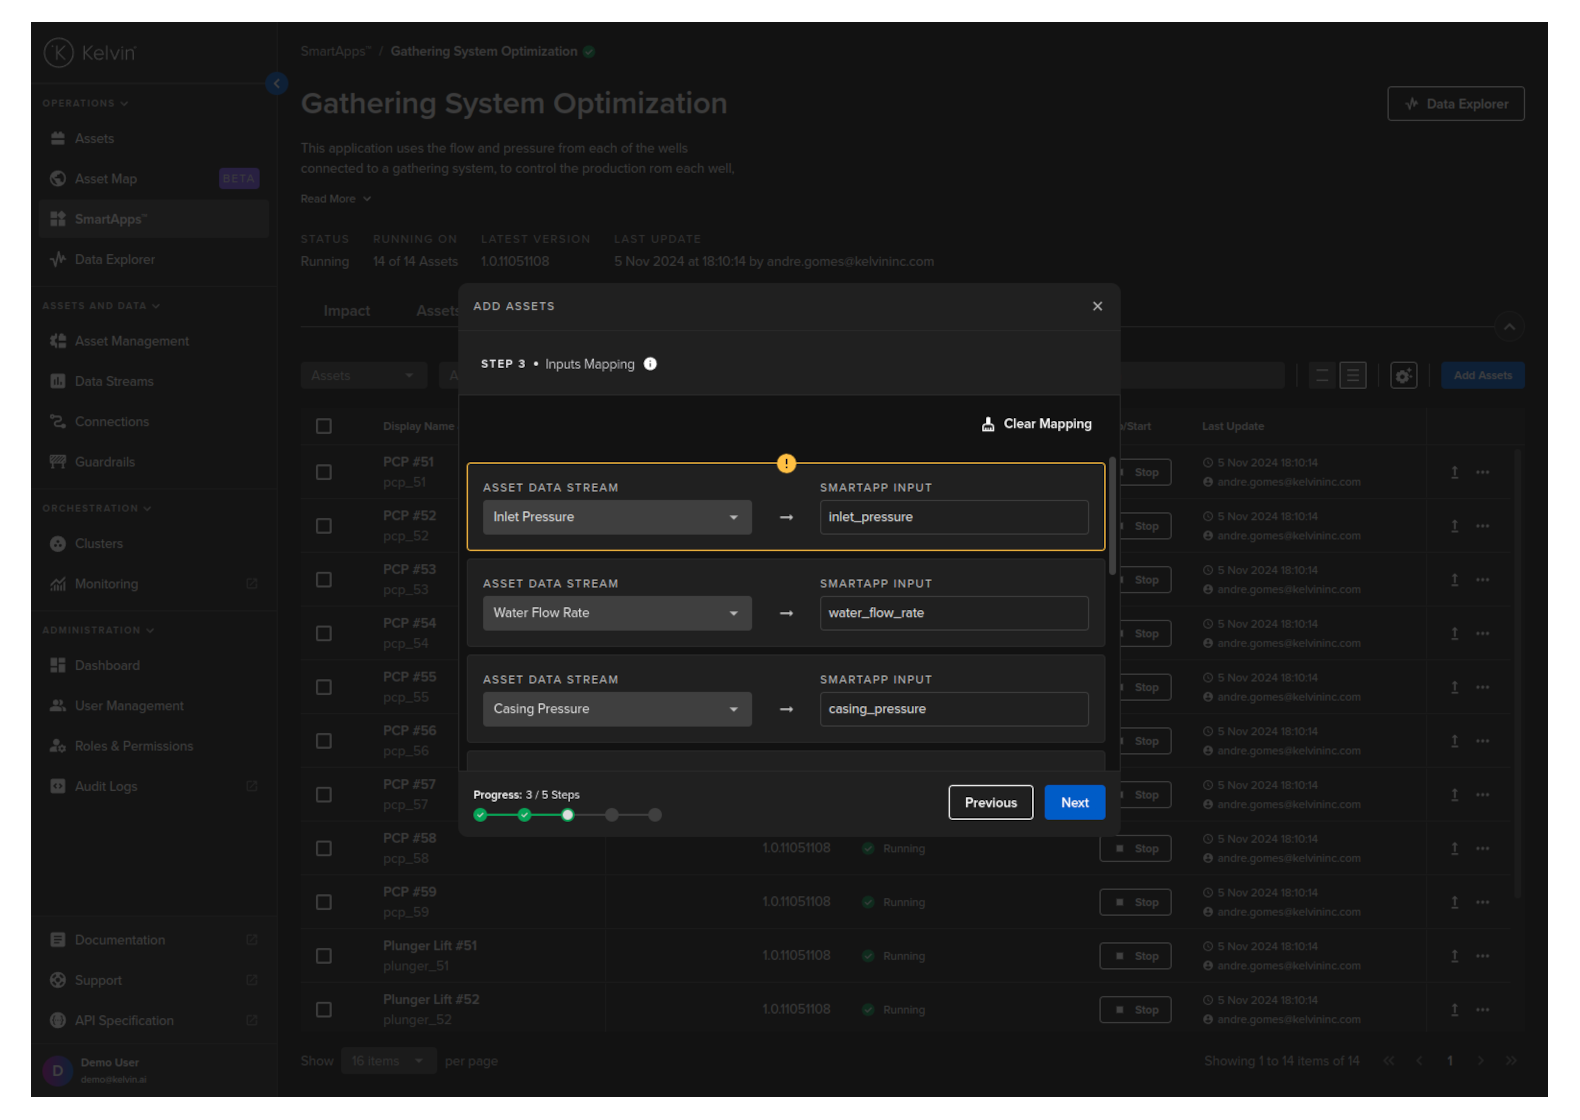Image resolution: width=1580 pixels, height=1120 pixels.
Task: Toggle the select-all checkbox in table header
Action: click(x=324, y=426)
